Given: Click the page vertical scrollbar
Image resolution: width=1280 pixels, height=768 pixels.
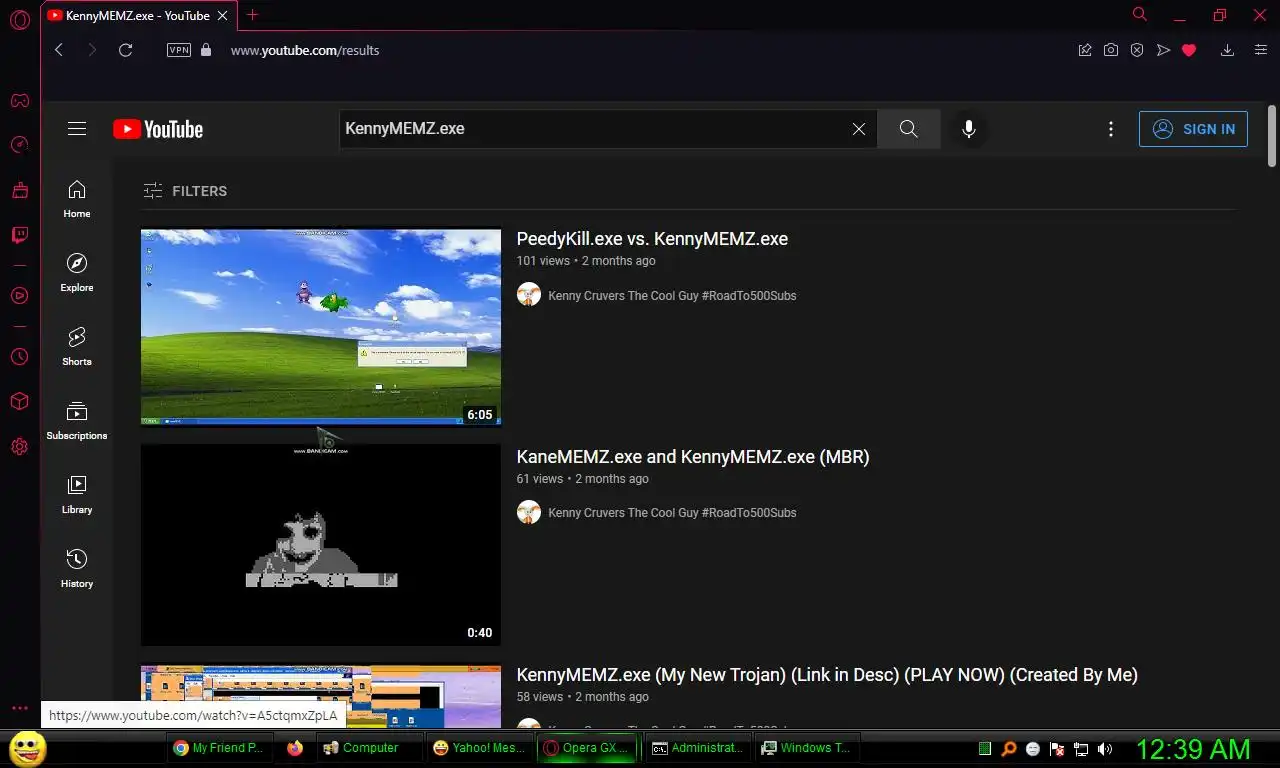Looking at the screenshot, I should [1272, 135].
